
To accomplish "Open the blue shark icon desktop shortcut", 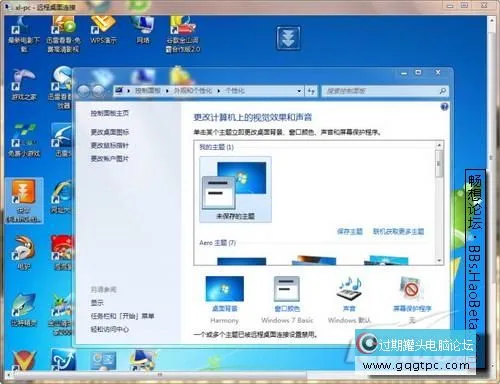I will [23, 309].
